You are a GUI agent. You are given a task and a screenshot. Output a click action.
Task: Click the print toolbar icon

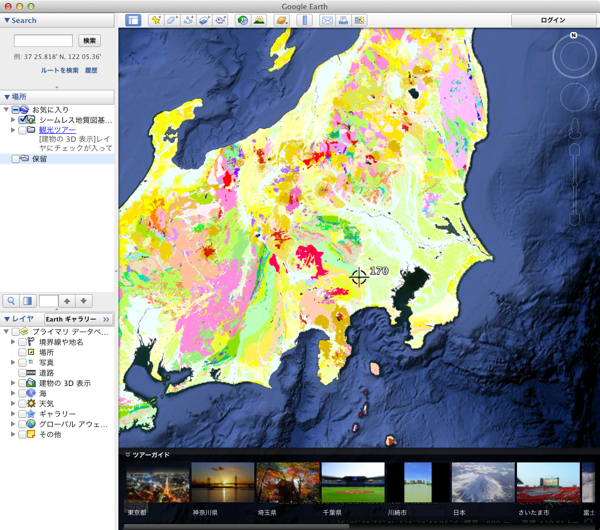coord(343,20)
